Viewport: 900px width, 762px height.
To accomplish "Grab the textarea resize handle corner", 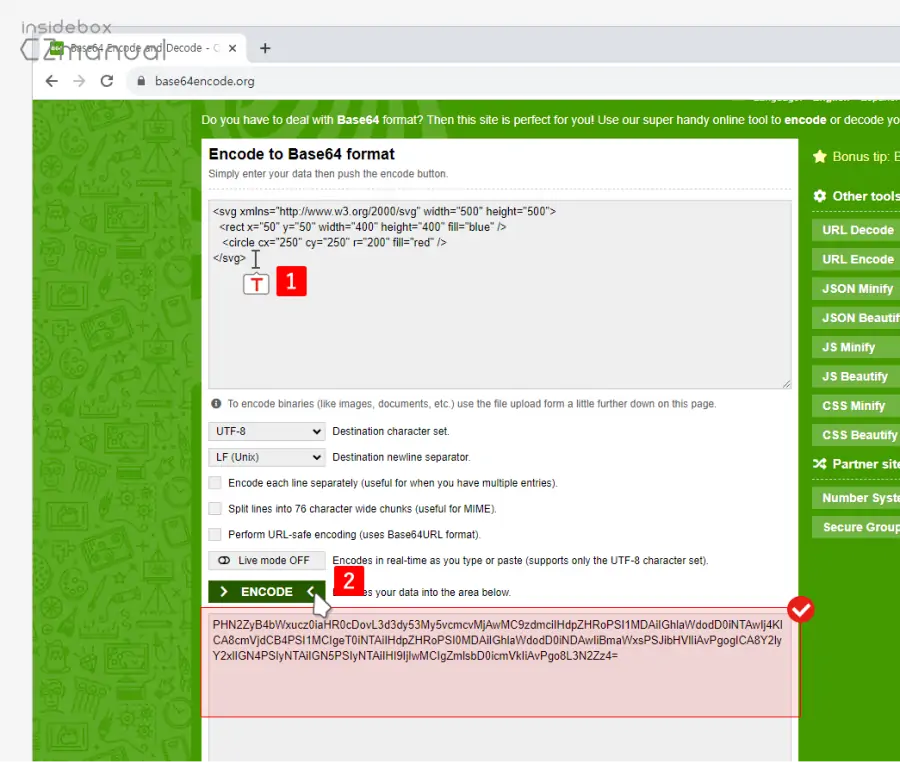I will (x=786, y=384).
